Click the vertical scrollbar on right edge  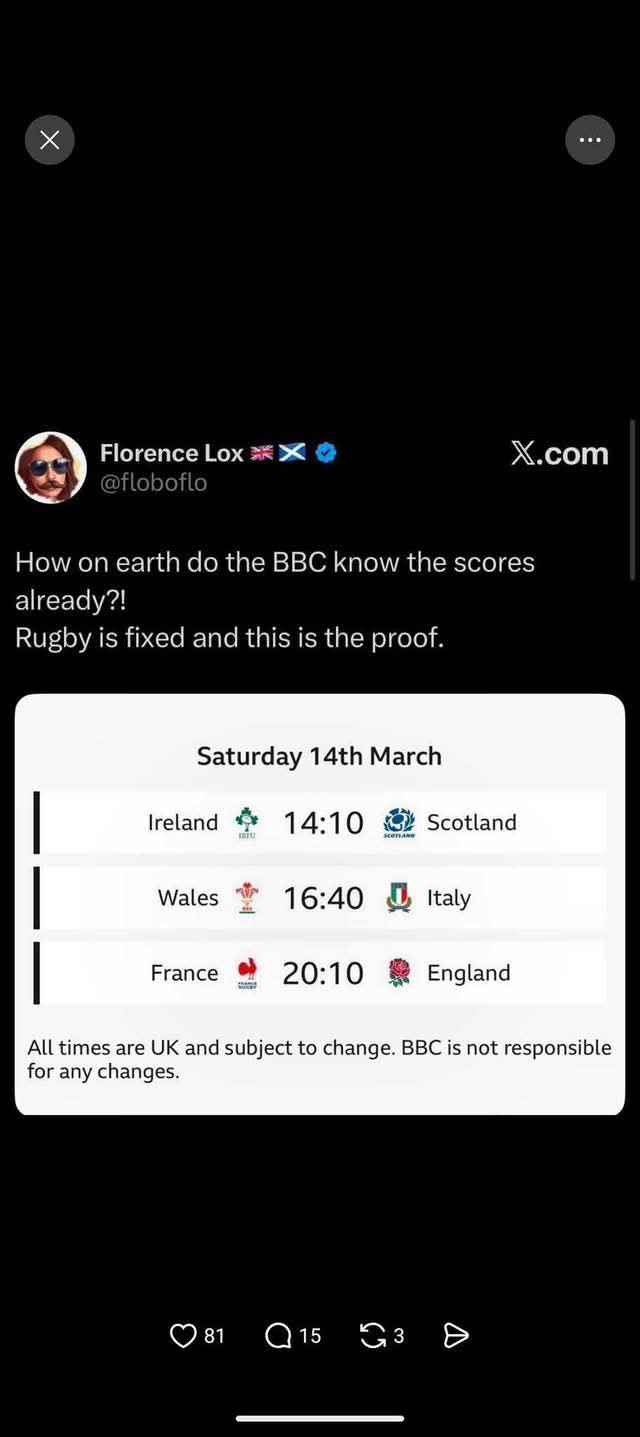632,500
